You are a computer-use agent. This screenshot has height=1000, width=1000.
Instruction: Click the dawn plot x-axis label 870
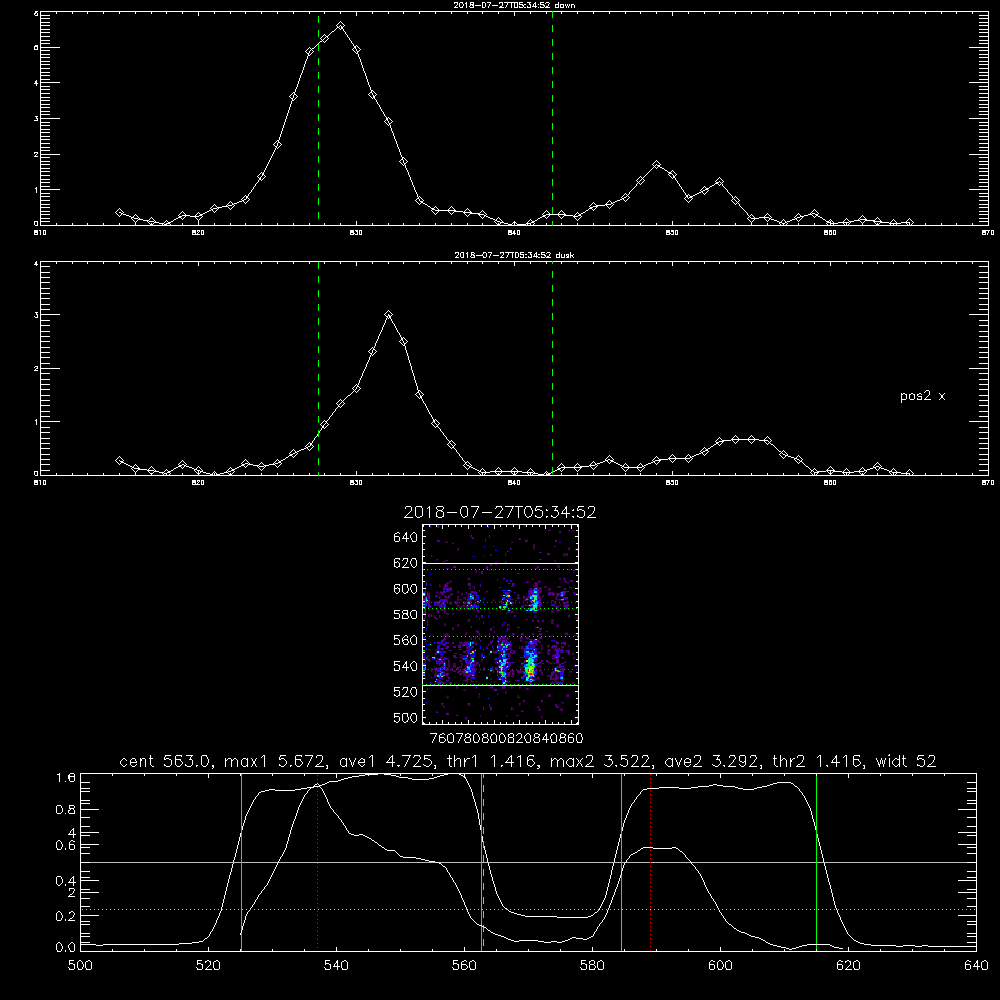click(987, 233)
